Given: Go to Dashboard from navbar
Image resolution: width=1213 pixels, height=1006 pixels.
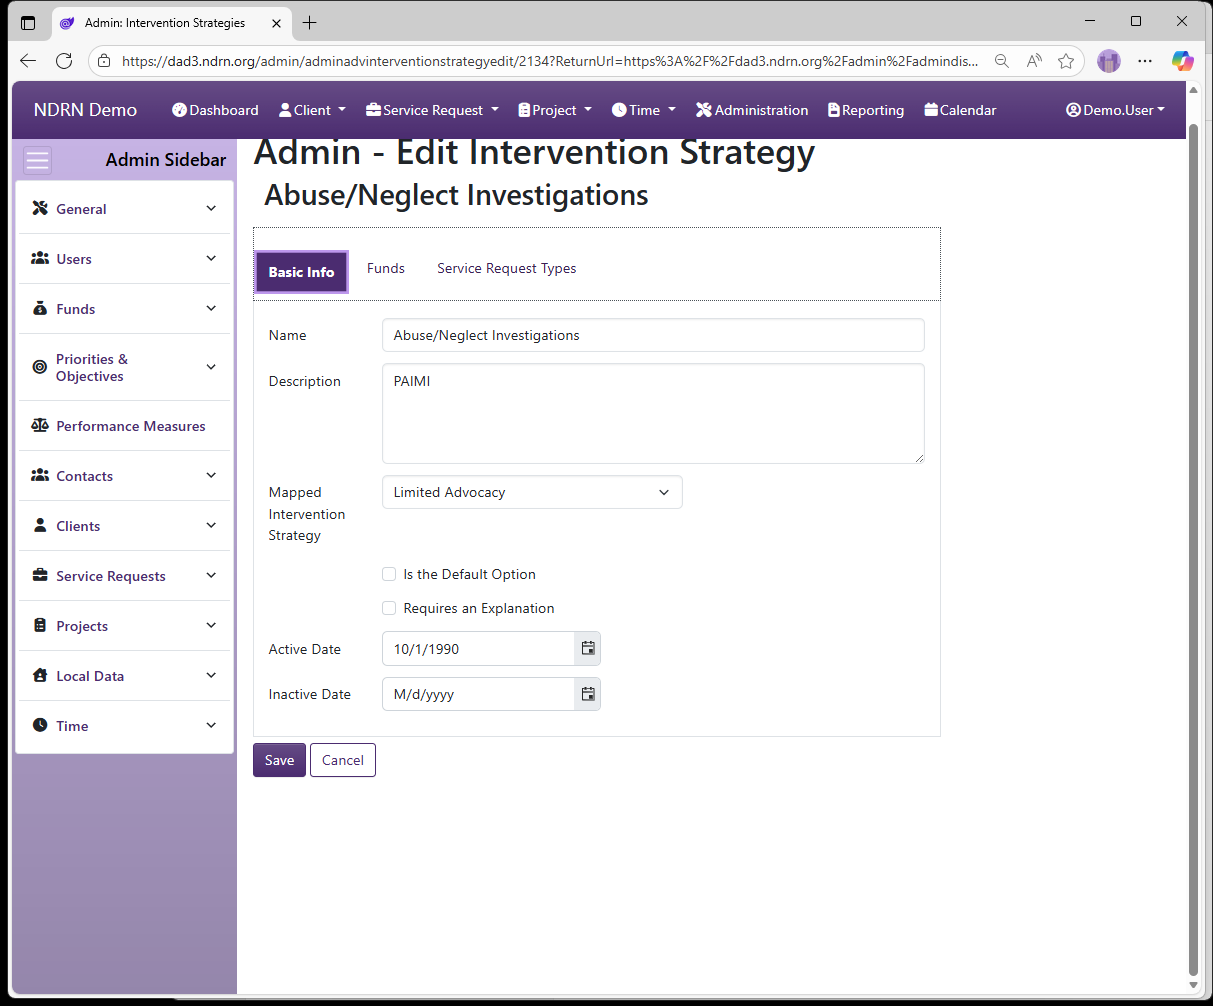Looking at the screenshot, I should pos(215,110).
